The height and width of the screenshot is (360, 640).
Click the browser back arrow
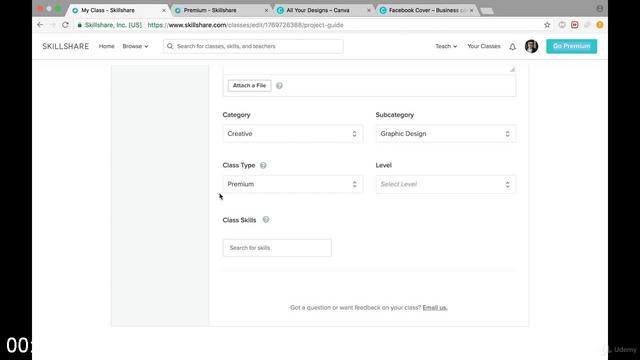[40, 25]
